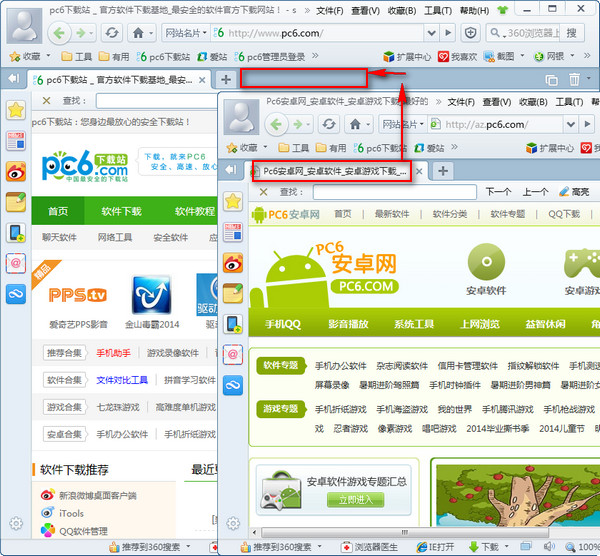Click the favorites star in back window sidebar
The width and height of the screenshot is (600, 556).
(x=16, y=110)
